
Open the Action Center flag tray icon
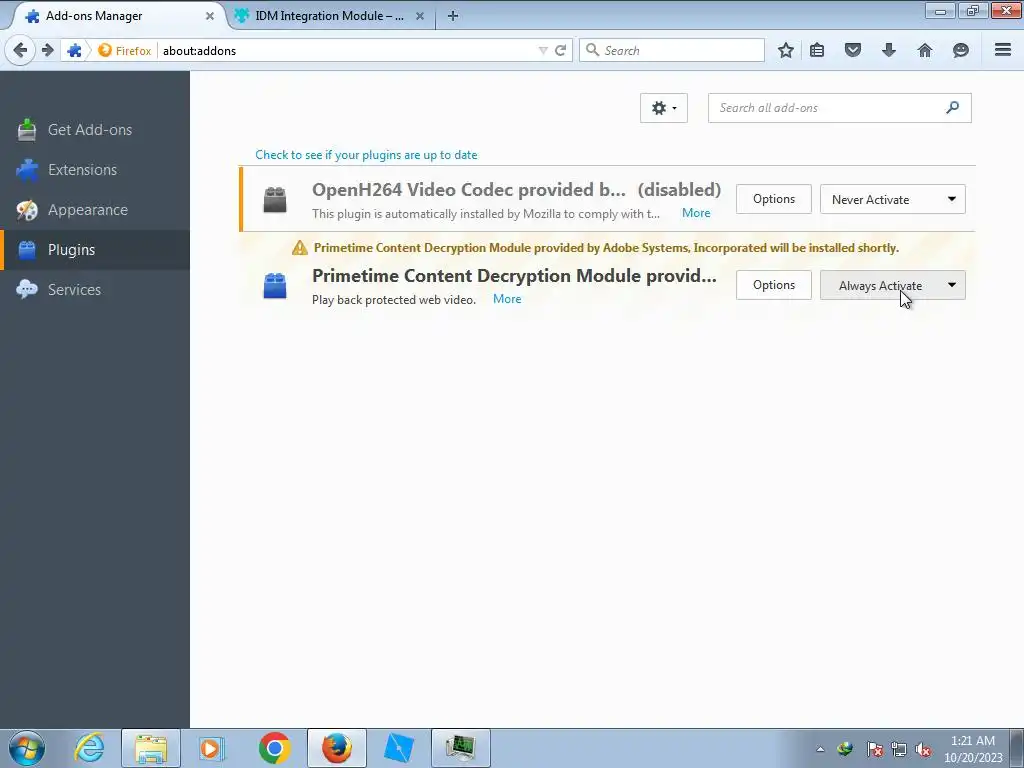tap(874, 749)
